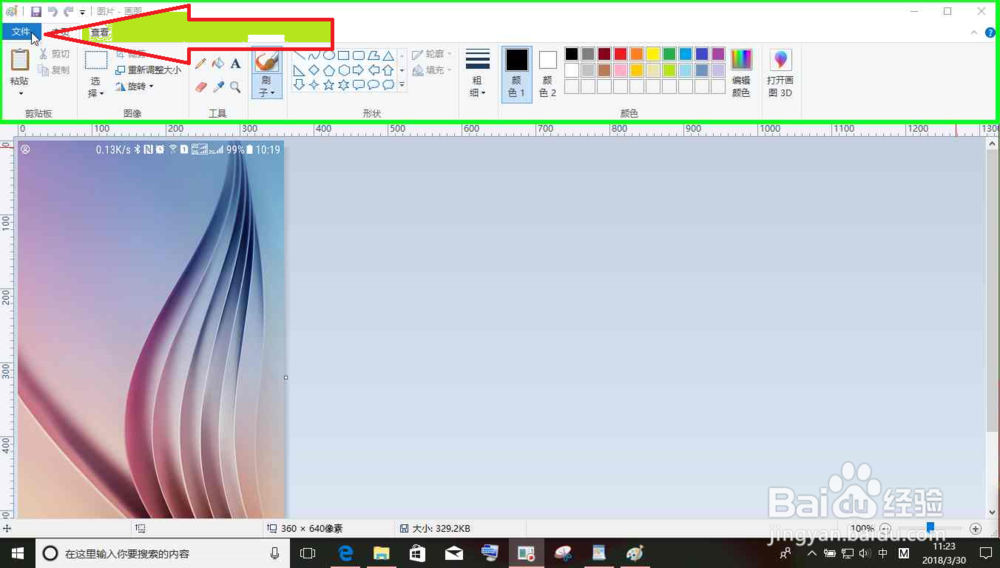Pick the pink color swatch

tap(621, 70)
